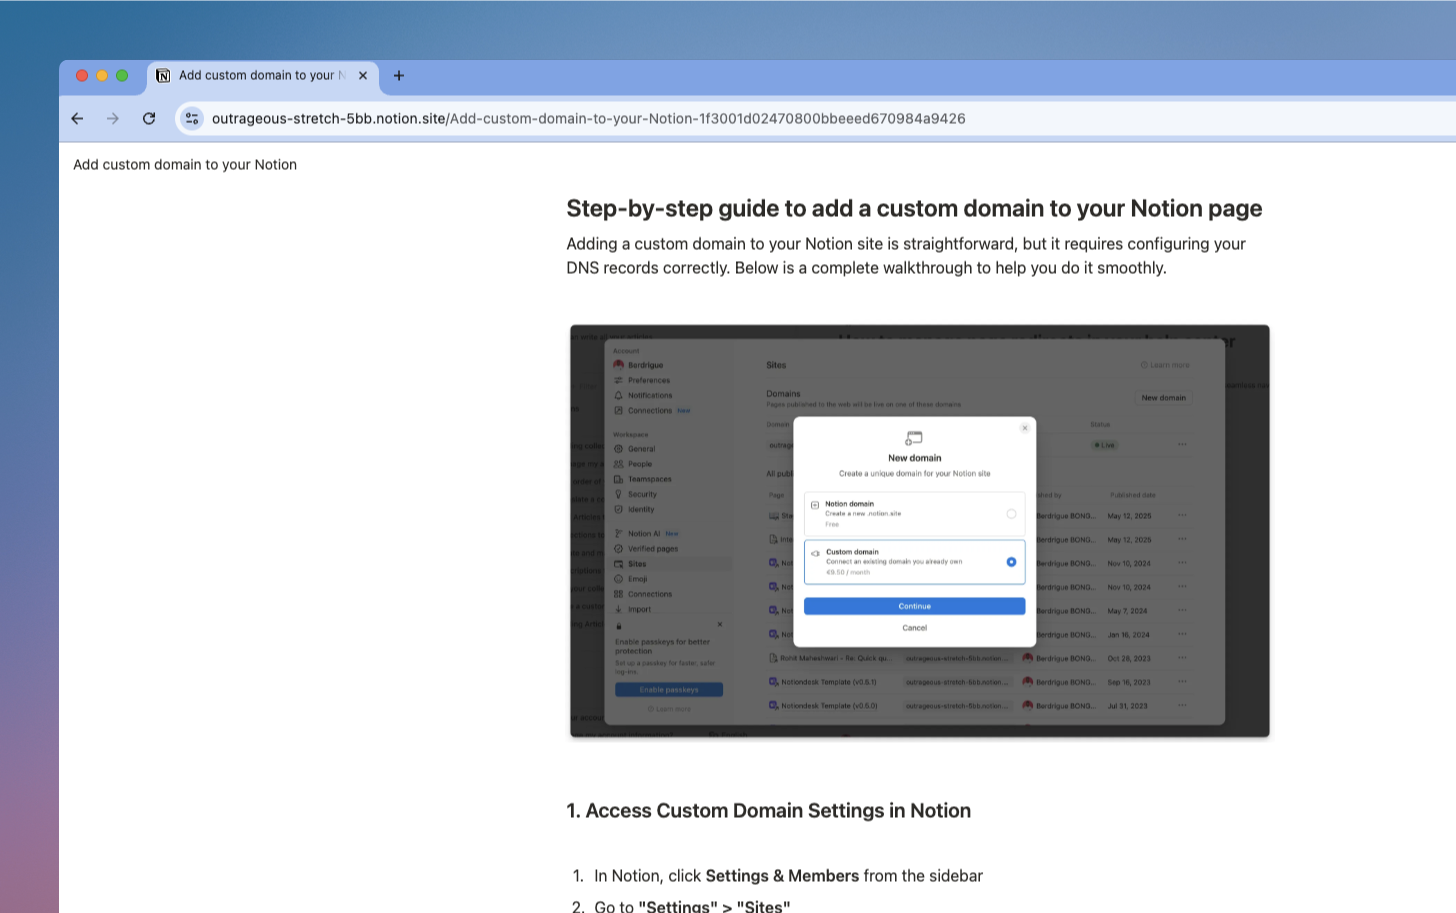
Task: Close the 'Add custom domain' tab
Action: (x=363, y=75)
